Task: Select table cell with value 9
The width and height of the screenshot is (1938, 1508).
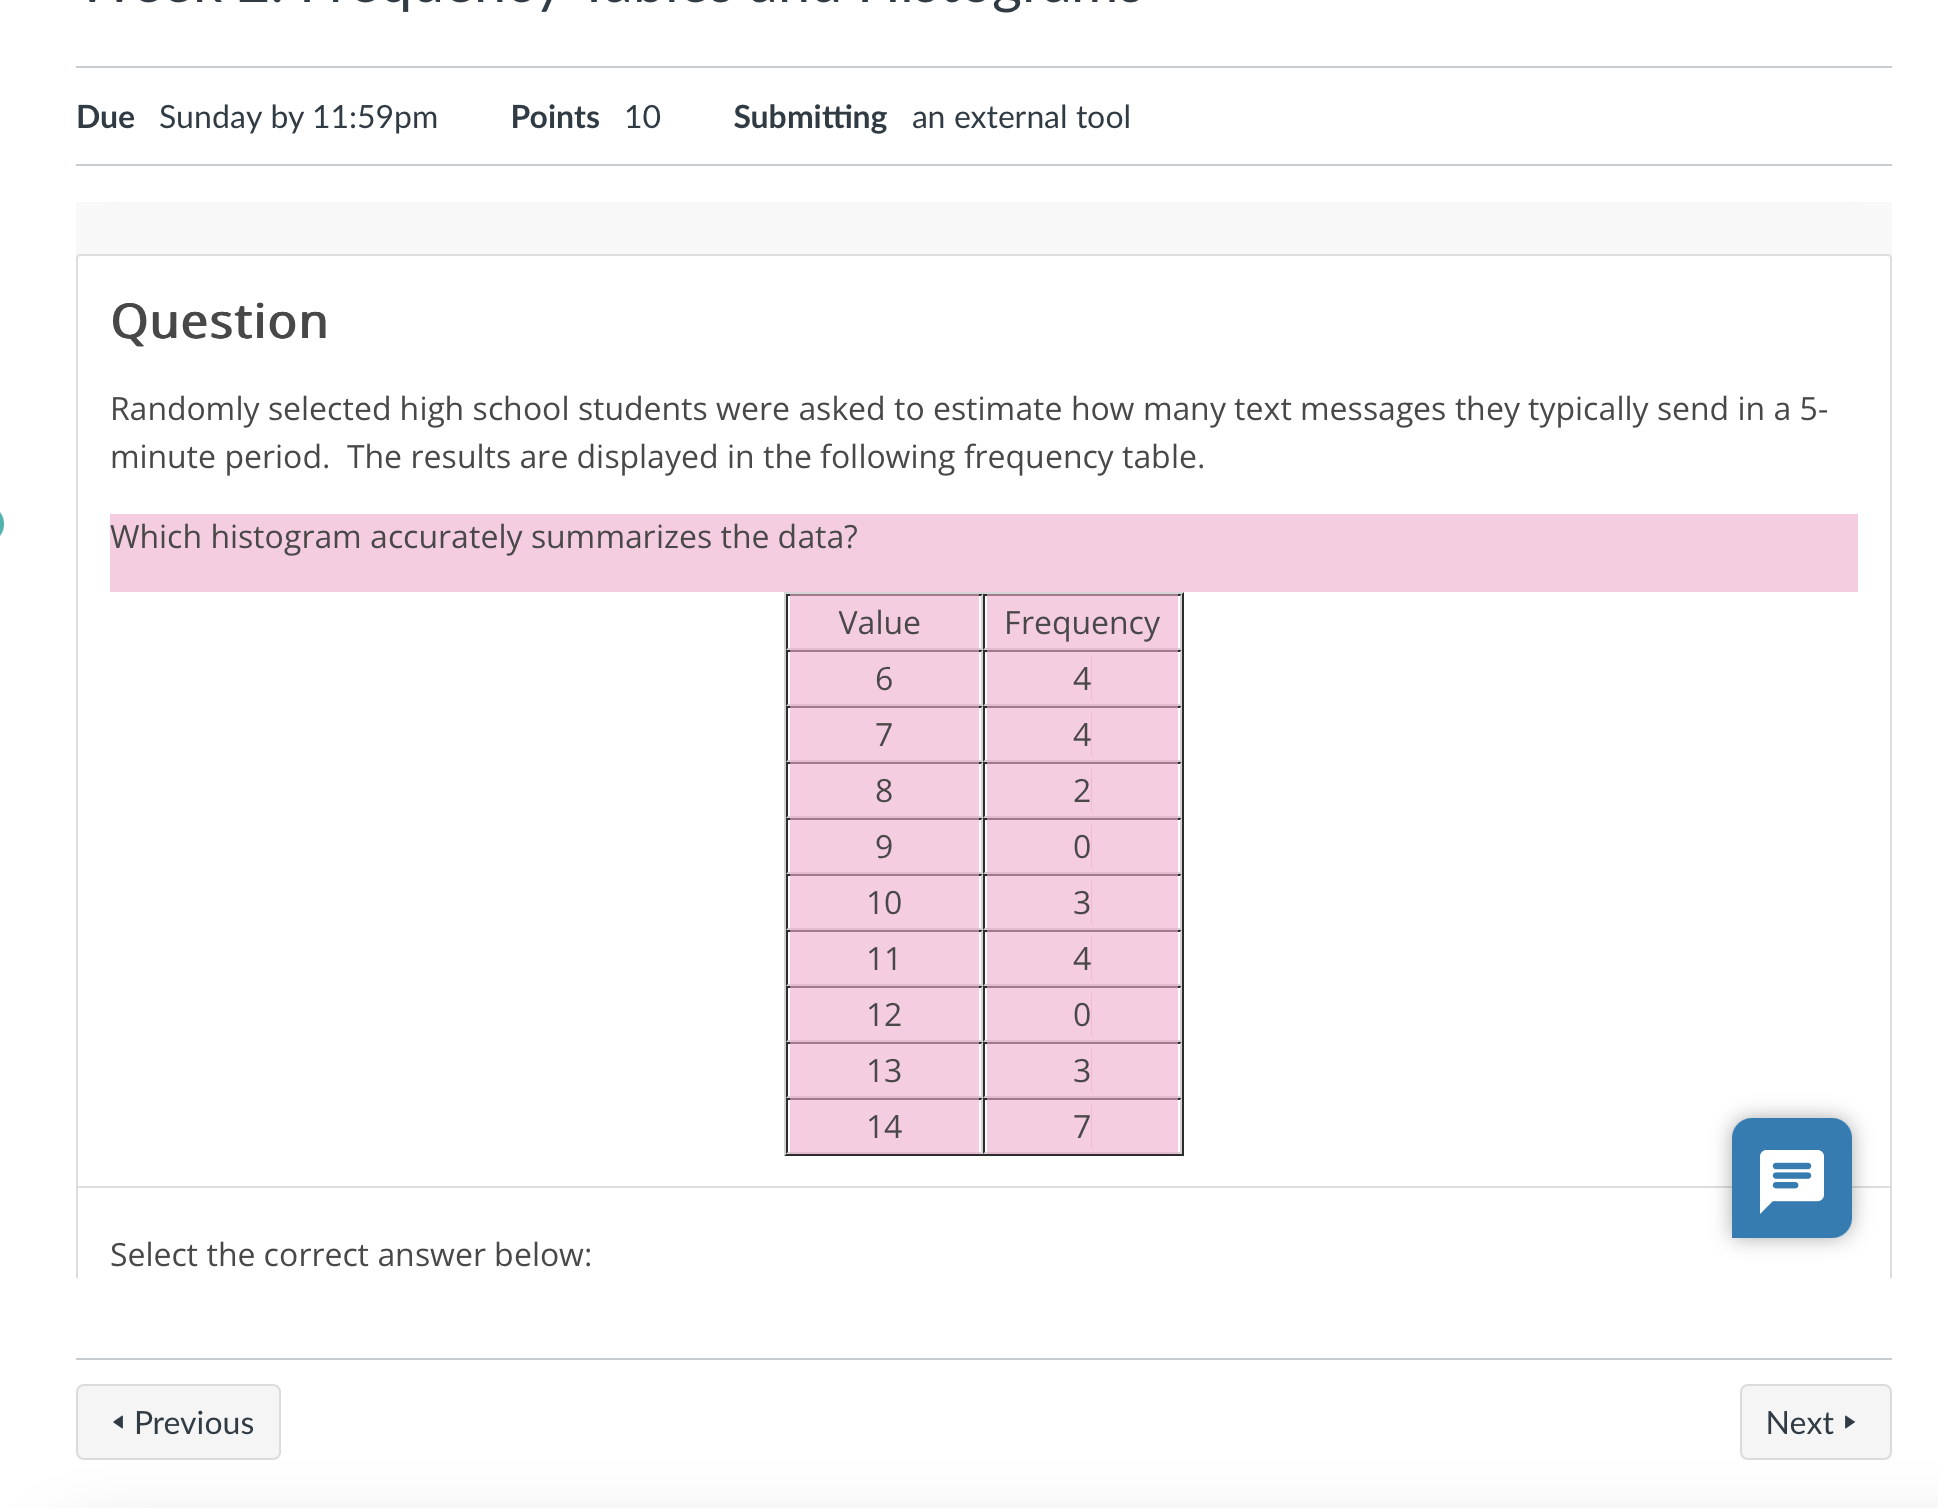Action: click(x=884, y=847)
